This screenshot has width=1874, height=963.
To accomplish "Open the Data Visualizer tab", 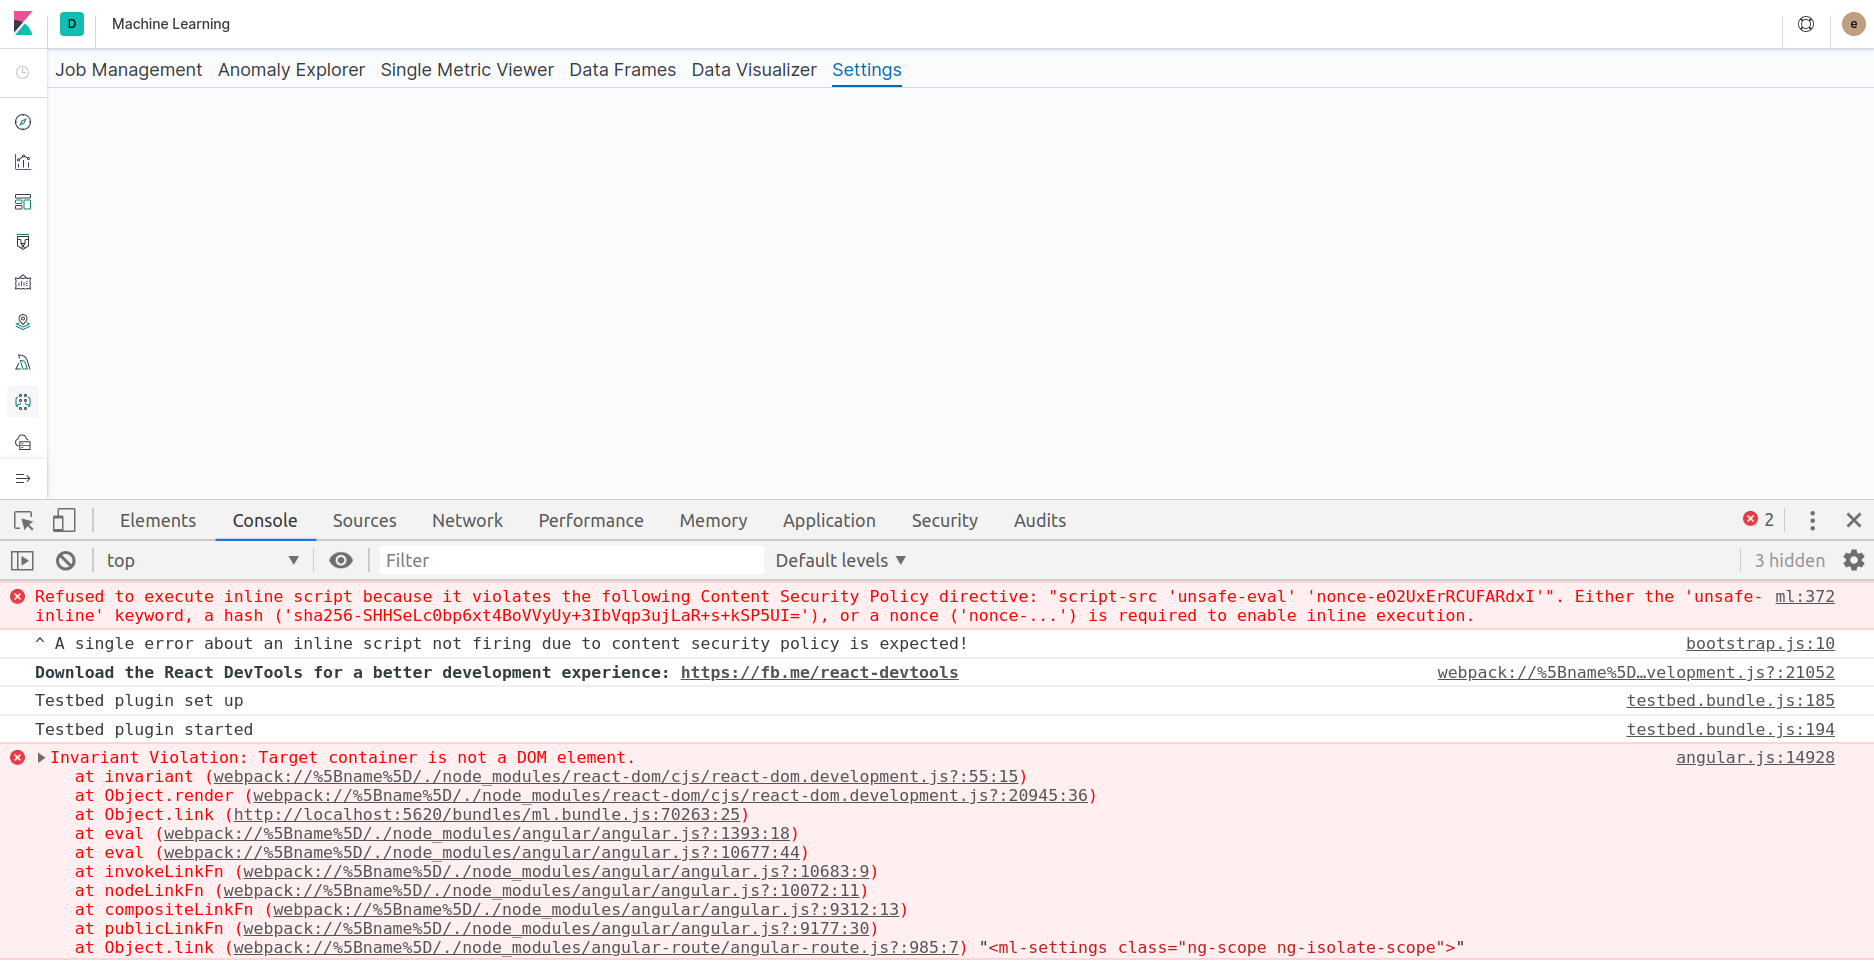I will (754, 70).
